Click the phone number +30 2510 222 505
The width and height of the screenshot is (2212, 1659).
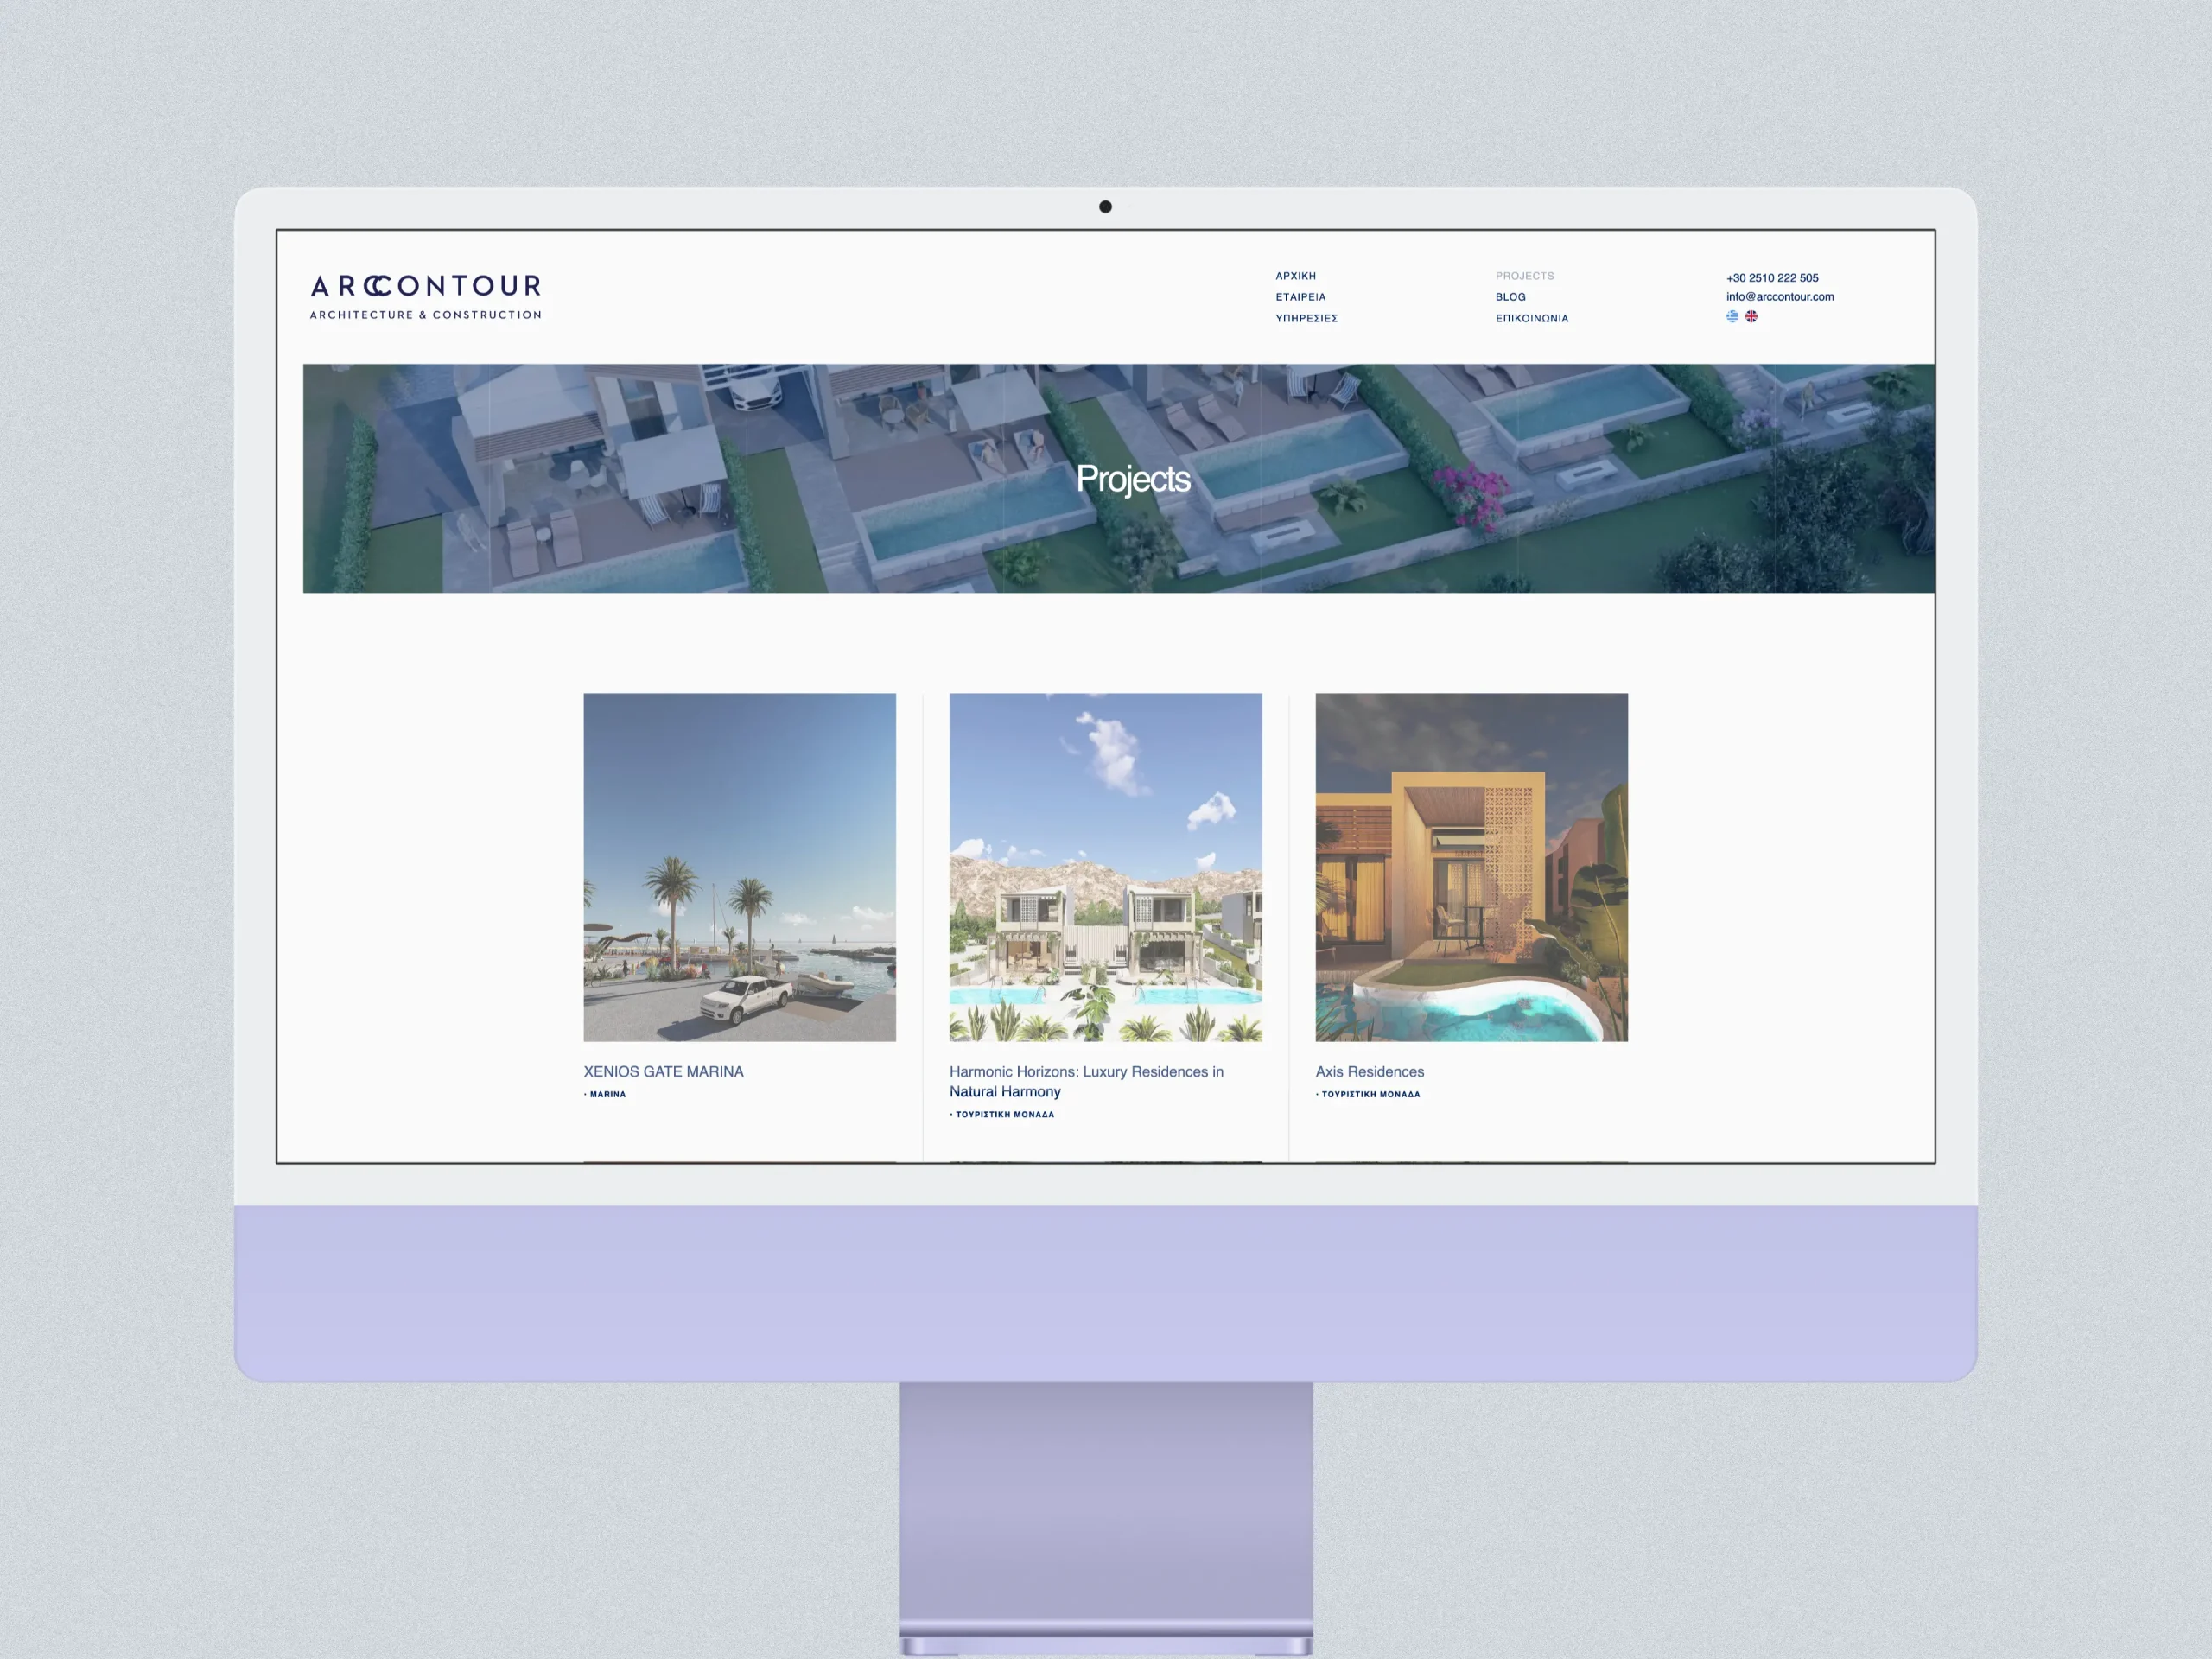[1771, 278]
